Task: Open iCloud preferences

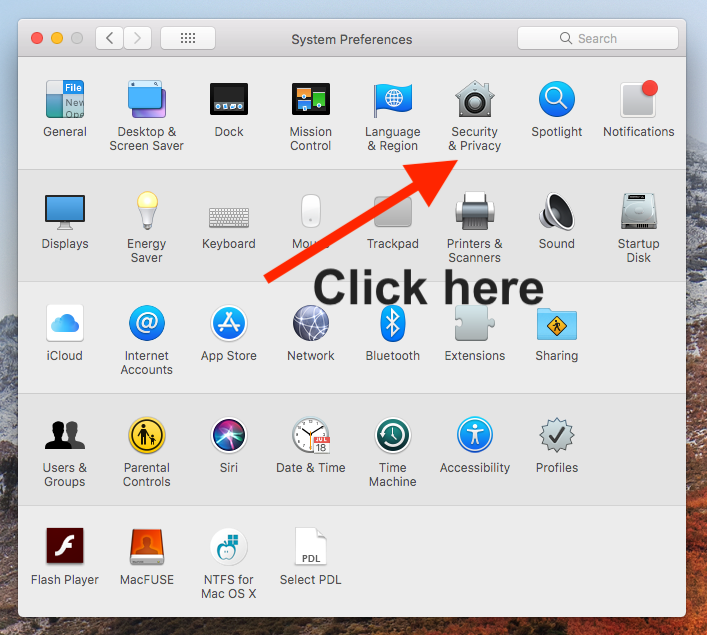Action: click(65, 323)
